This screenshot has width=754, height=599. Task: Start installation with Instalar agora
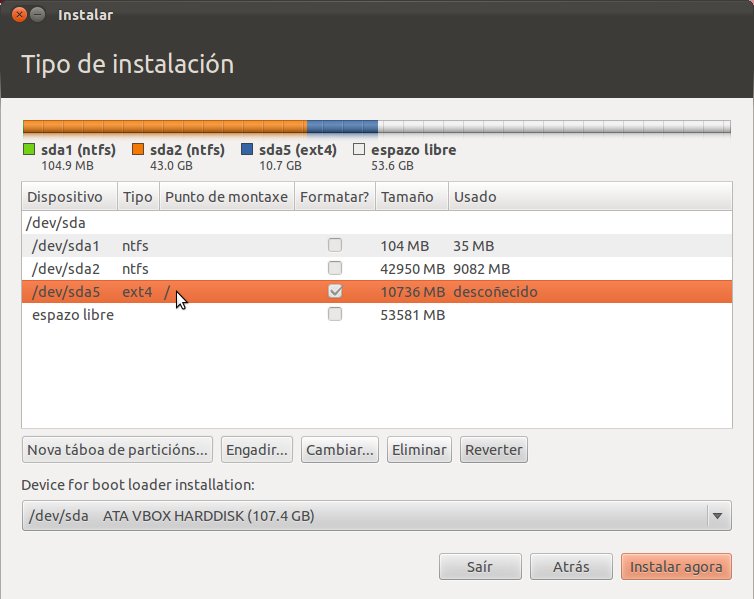pos(676,566)
